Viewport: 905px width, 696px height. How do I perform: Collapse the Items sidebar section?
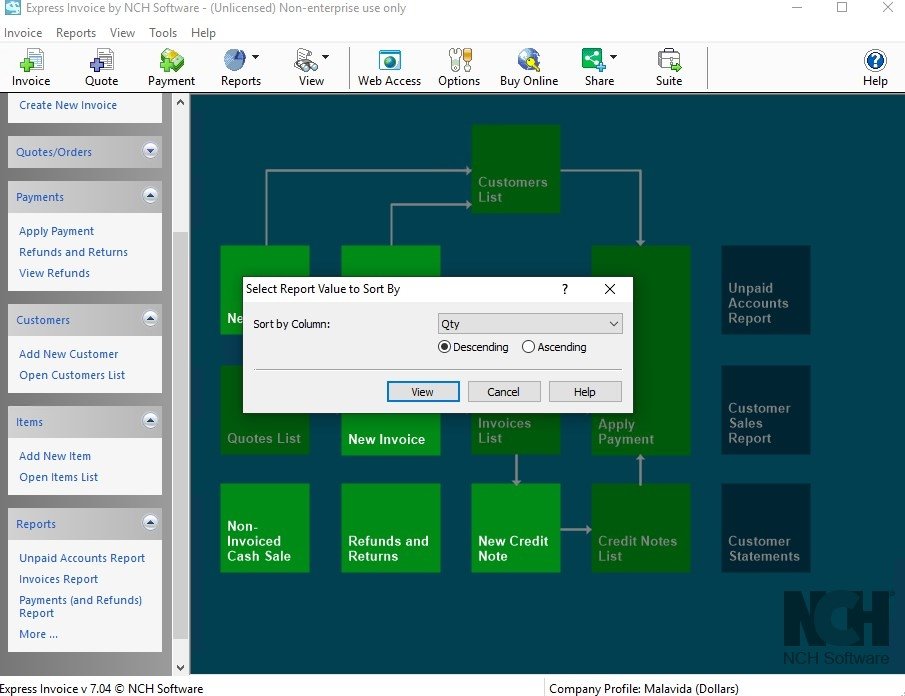(150, 421)
